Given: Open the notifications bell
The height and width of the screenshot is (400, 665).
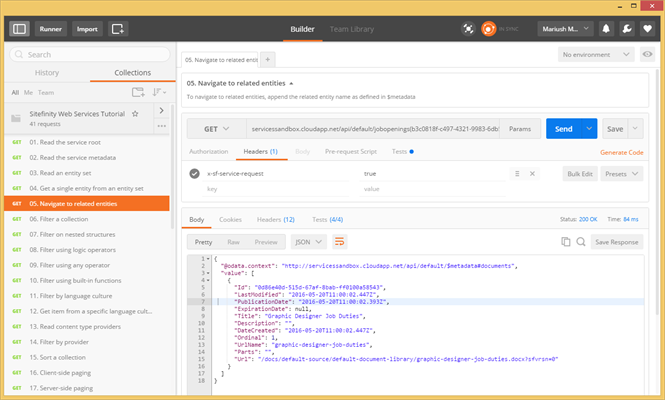Looking at the screenshot, I should (x=607, y=29).
